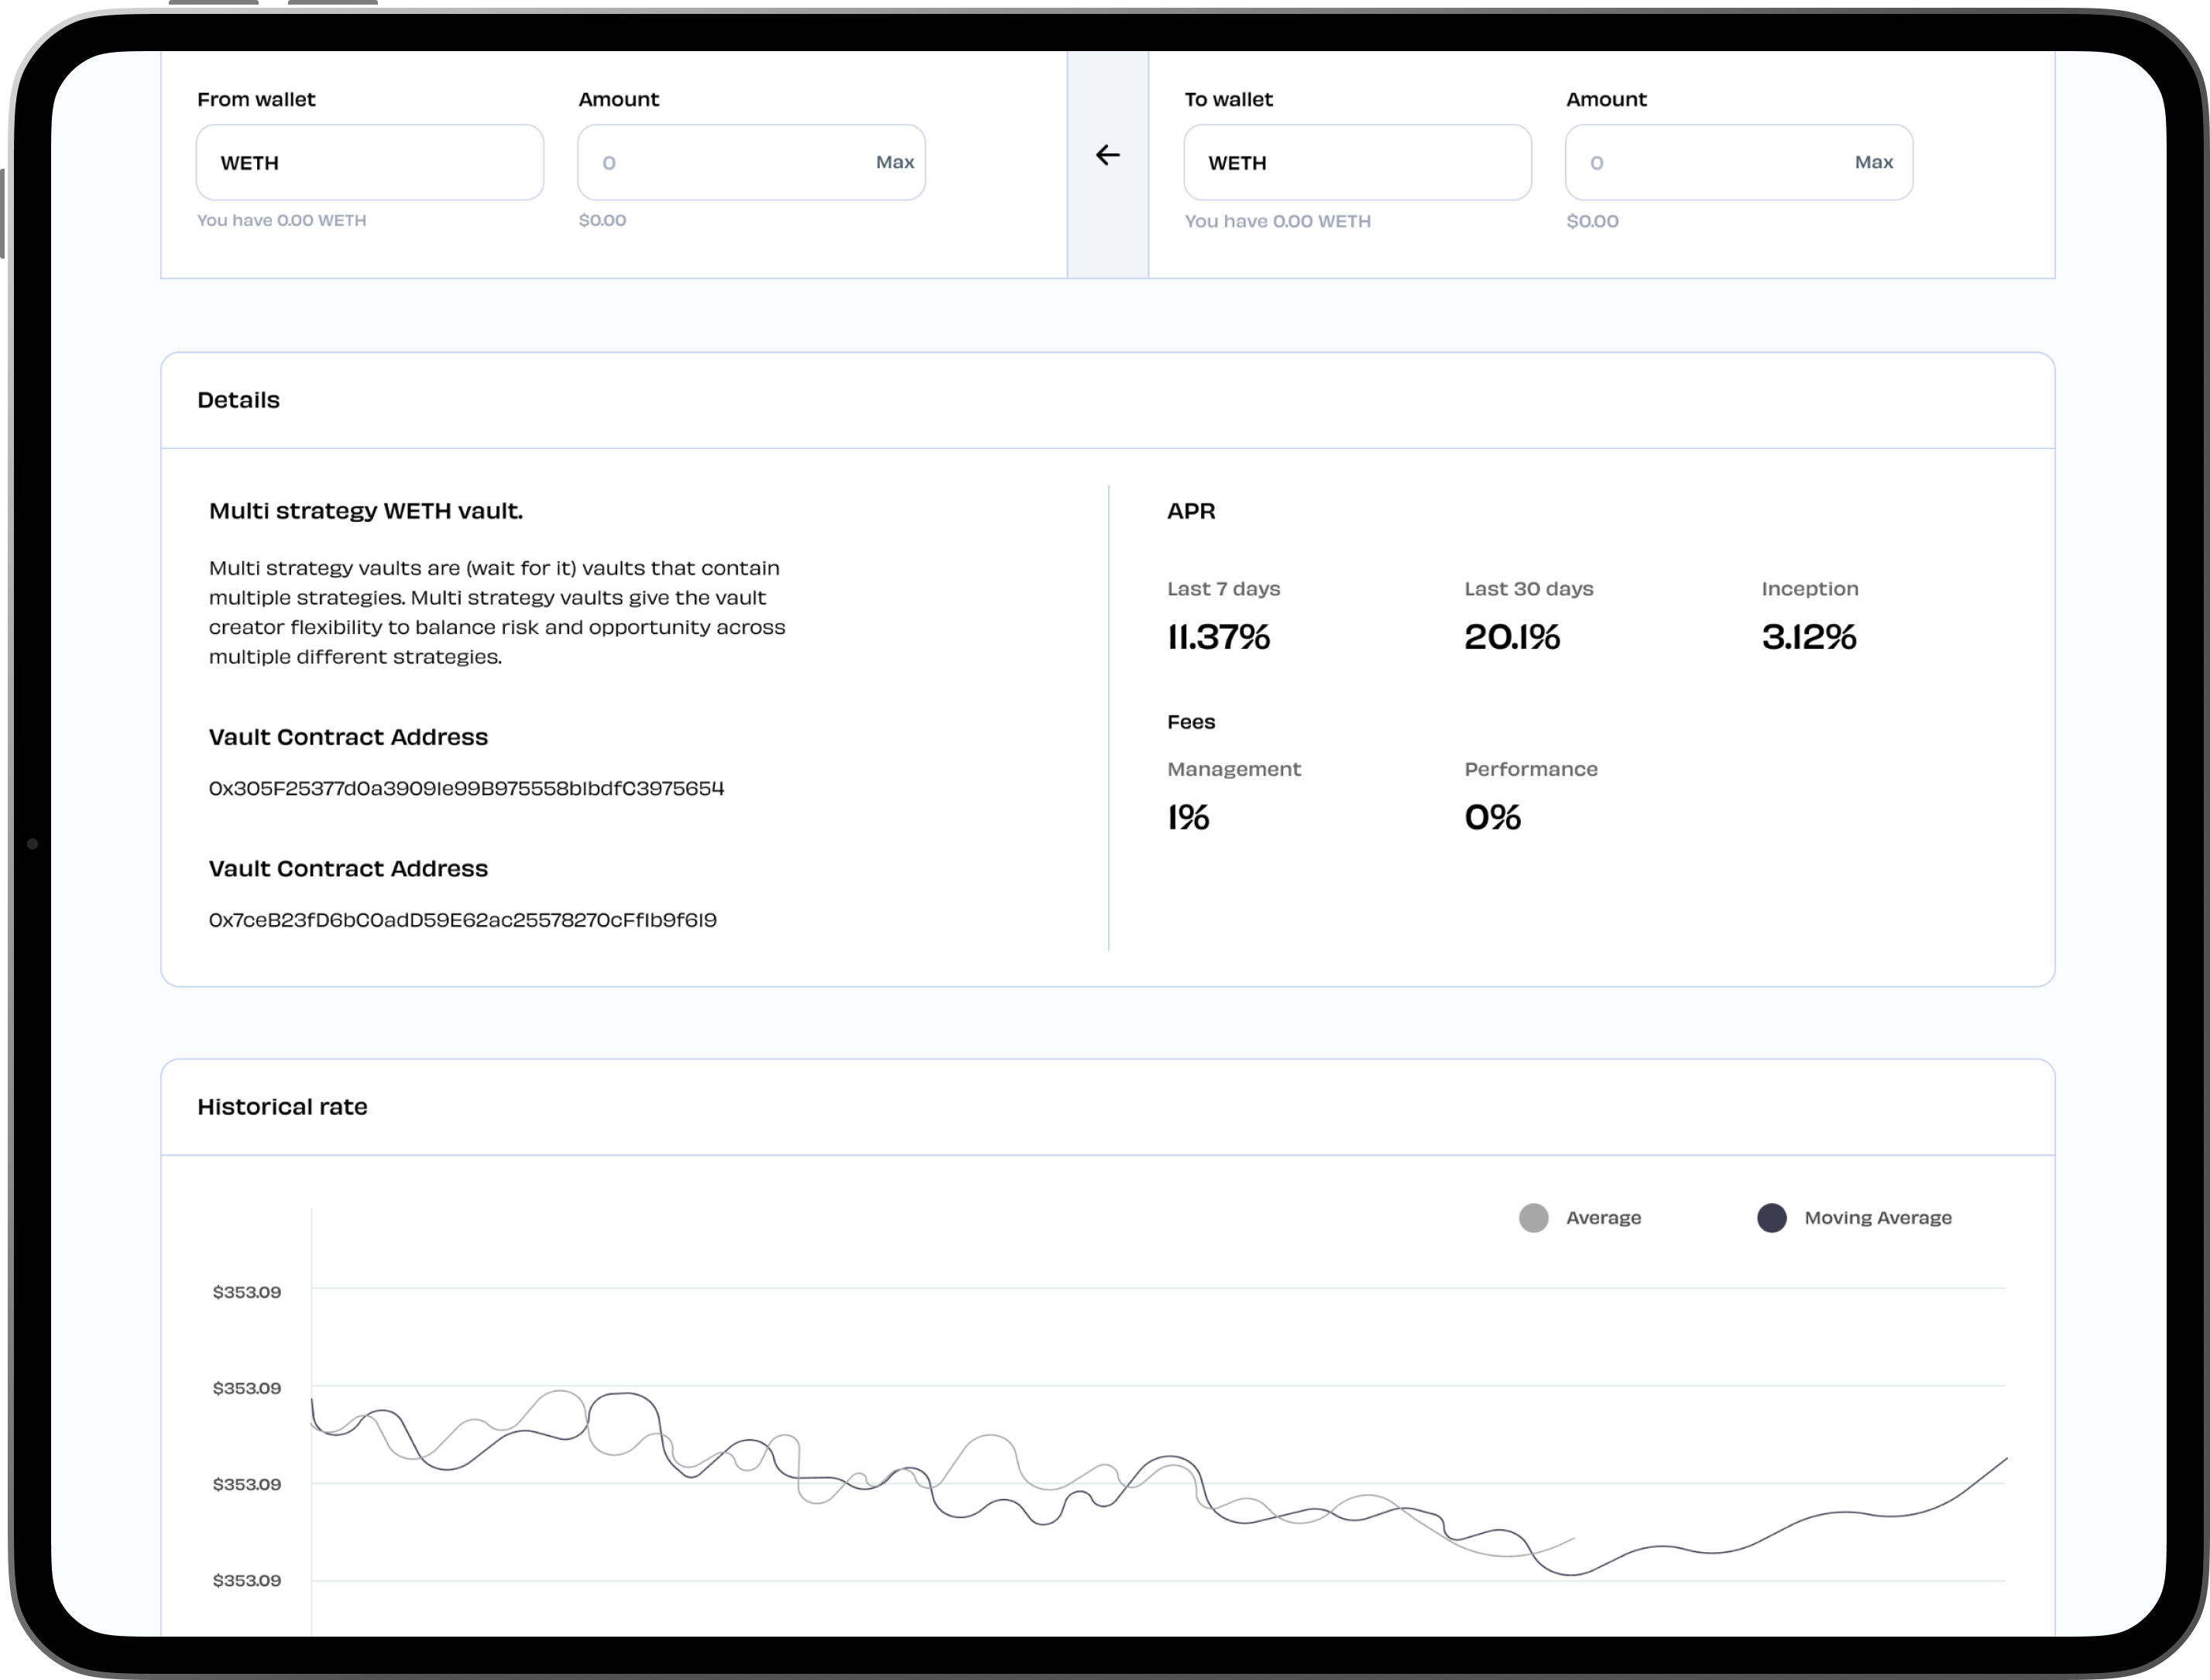Click the Management fee 1% value

pyautogui.click(x=1188, y=818)
